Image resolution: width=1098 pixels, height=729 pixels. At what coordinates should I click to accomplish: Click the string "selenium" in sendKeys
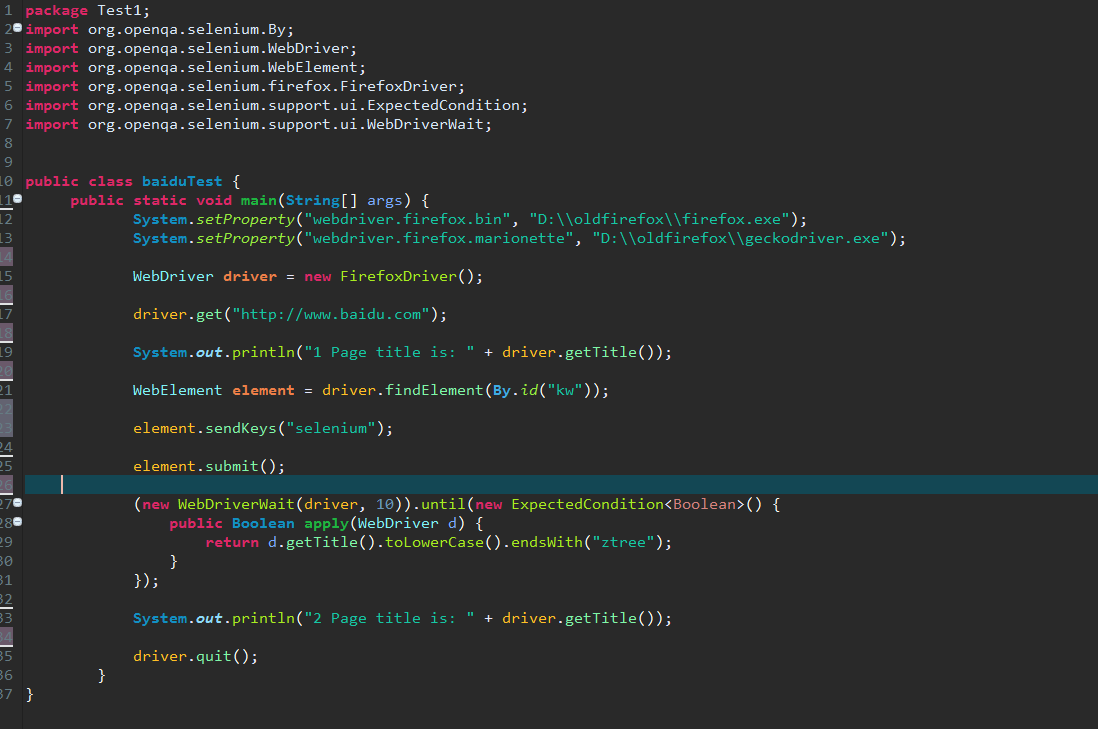point(331,428)
